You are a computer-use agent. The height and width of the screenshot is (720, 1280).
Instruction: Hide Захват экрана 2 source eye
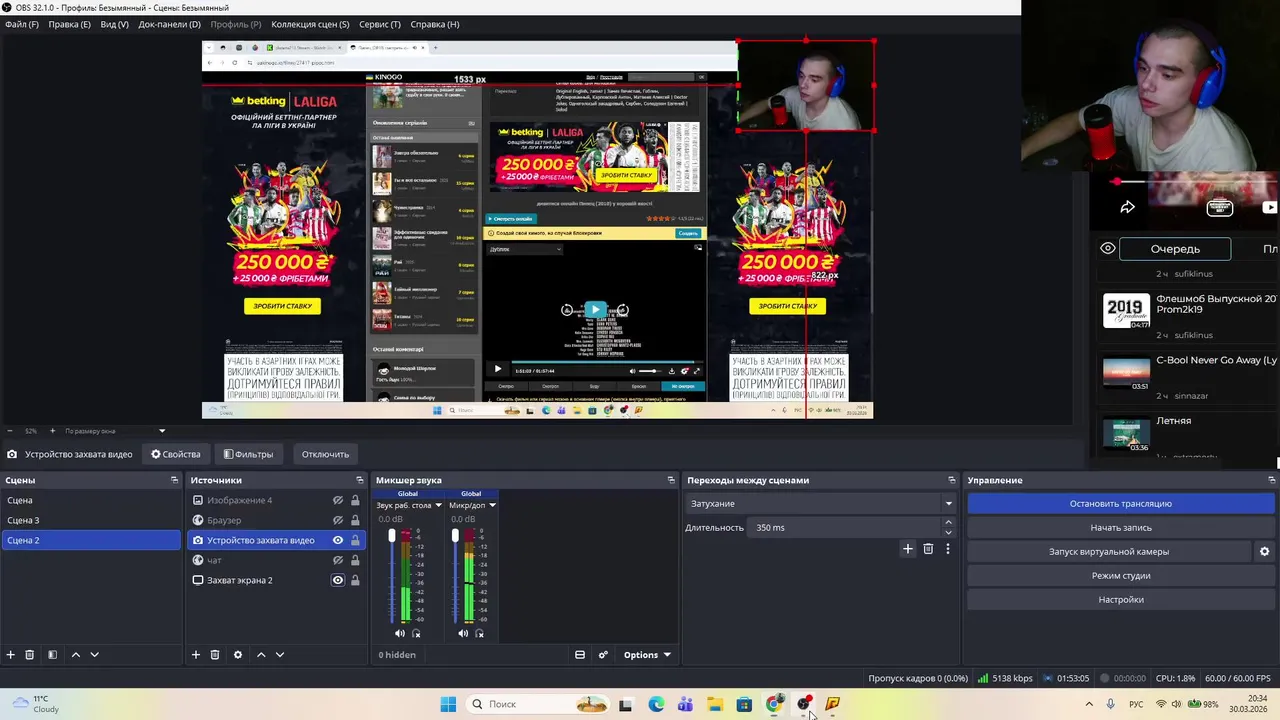pos(338,580)
